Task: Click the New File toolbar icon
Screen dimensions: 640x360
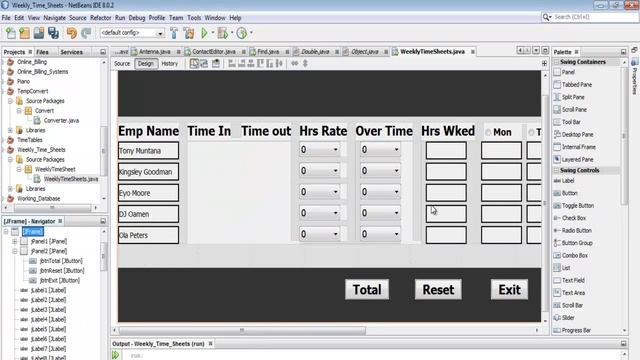Action: (11, 33)
